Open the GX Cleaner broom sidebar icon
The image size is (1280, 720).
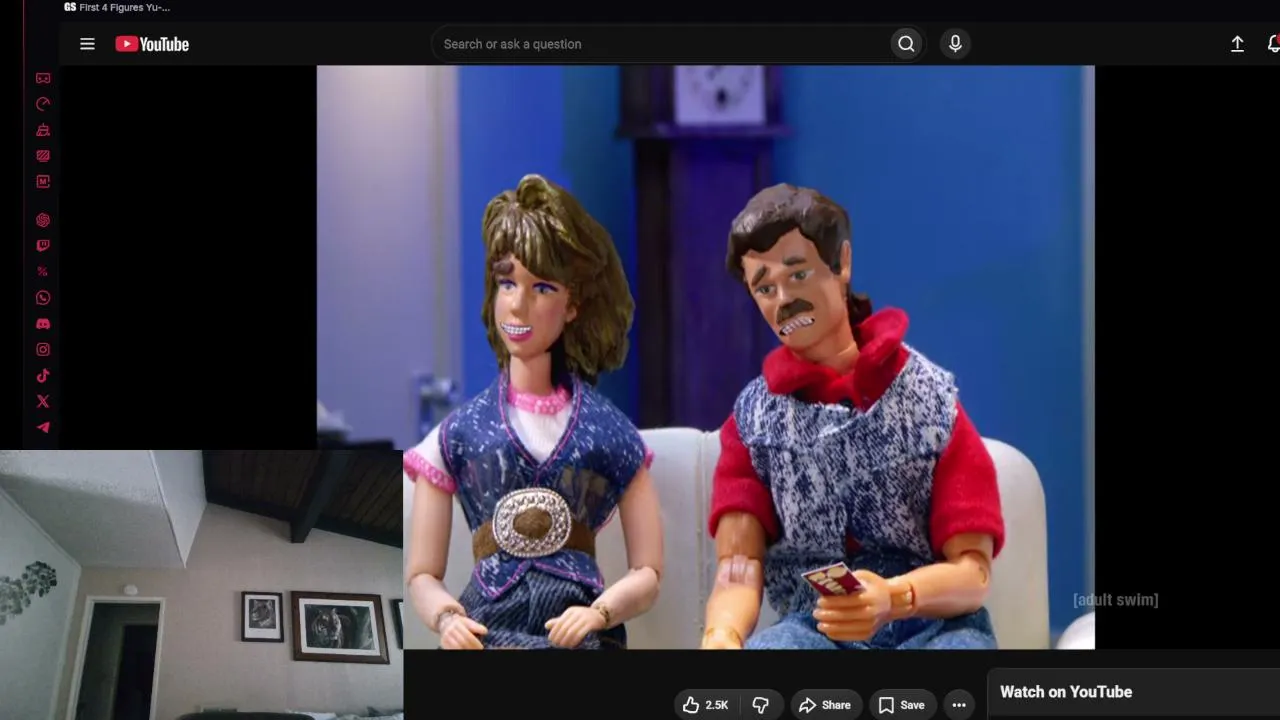(43, 130)
